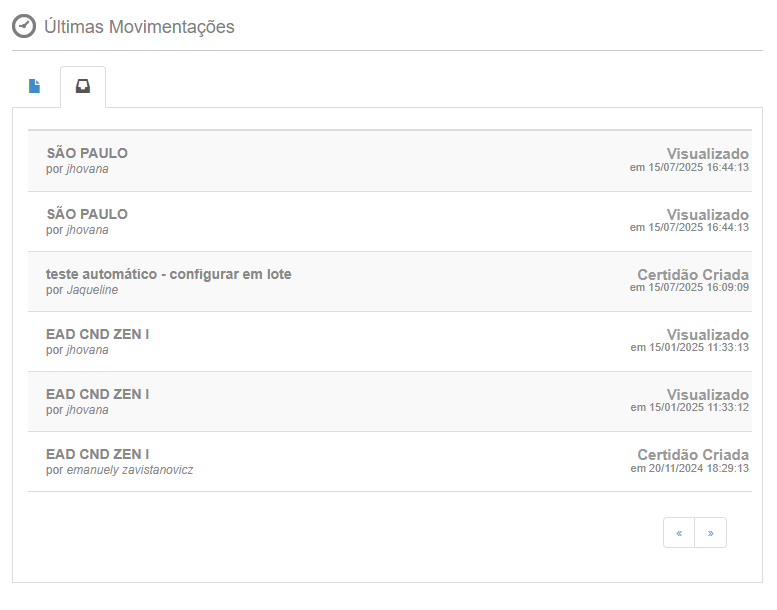777x610 pixels.
Task: Open EAD CND ZEN I by emanuely zavistanovicz
Action: [x=98, y=454]
